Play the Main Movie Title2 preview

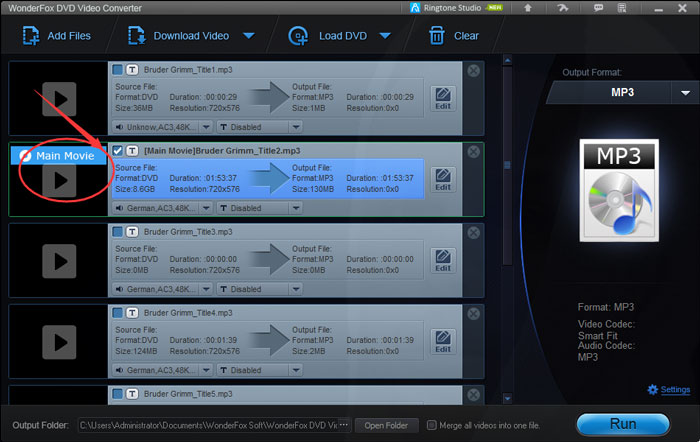coord(59,180)
